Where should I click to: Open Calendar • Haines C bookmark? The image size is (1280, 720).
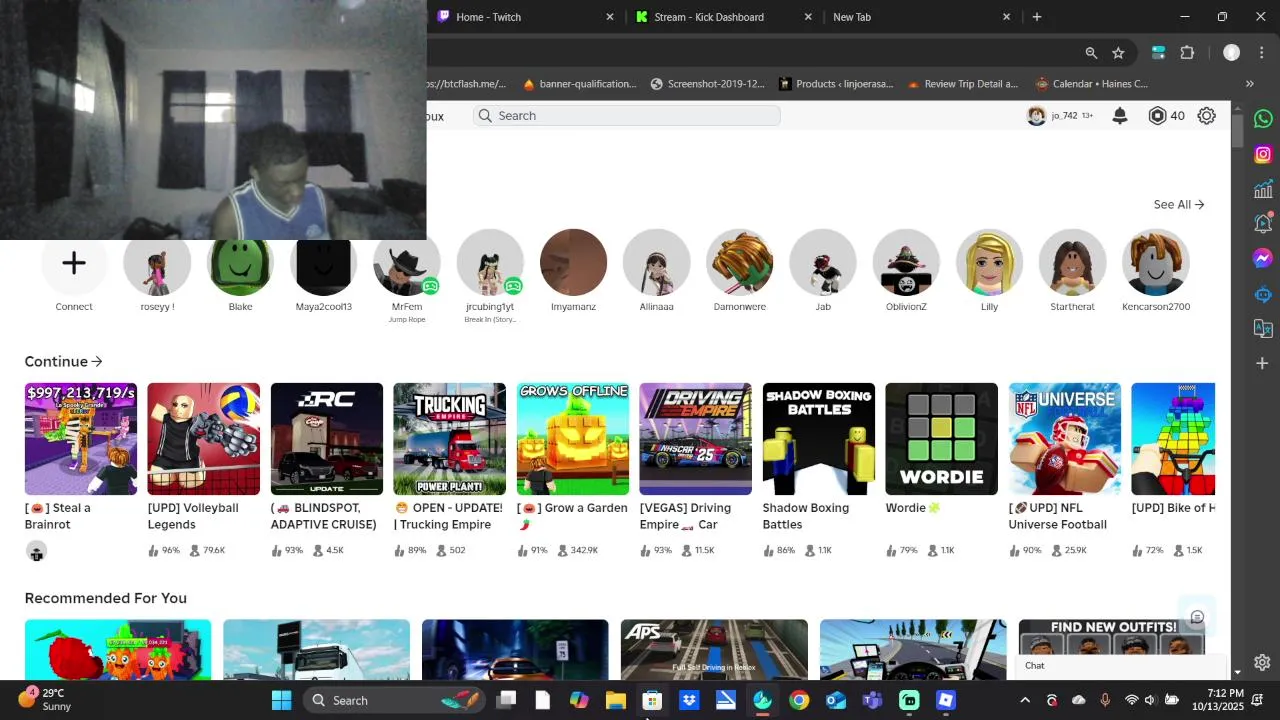[1092, 84]
